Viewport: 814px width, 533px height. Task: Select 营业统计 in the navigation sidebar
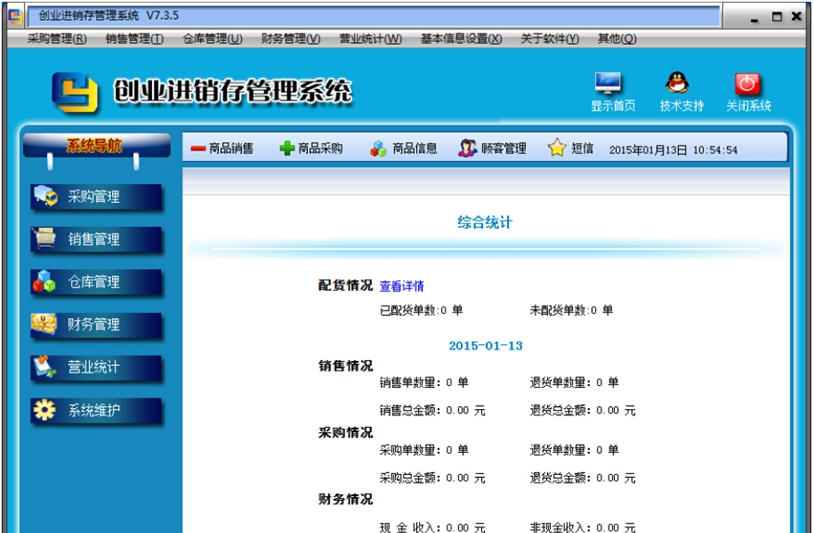[96, 367]
